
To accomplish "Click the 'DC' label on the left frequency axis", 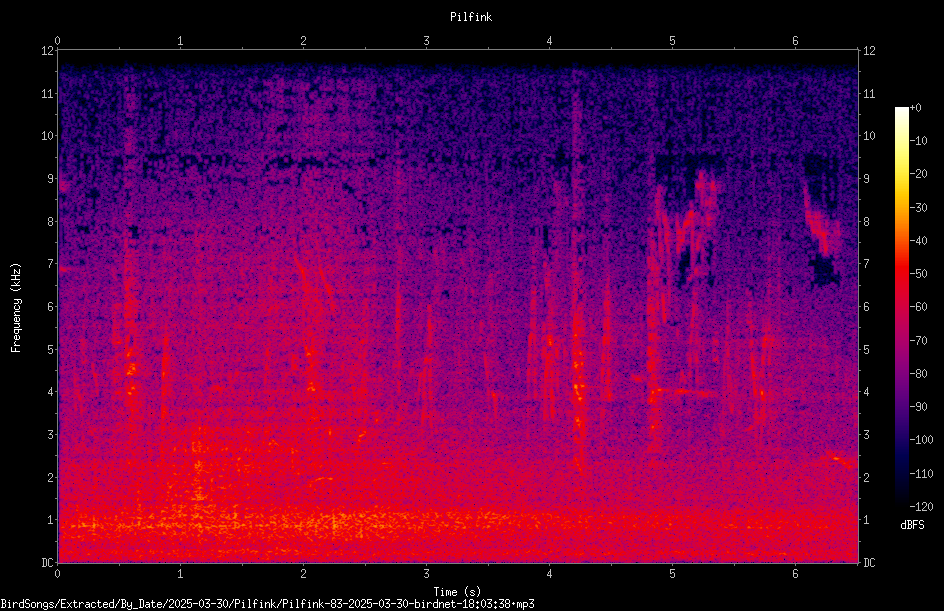I will pyautogui.click(x=48, y=563).
